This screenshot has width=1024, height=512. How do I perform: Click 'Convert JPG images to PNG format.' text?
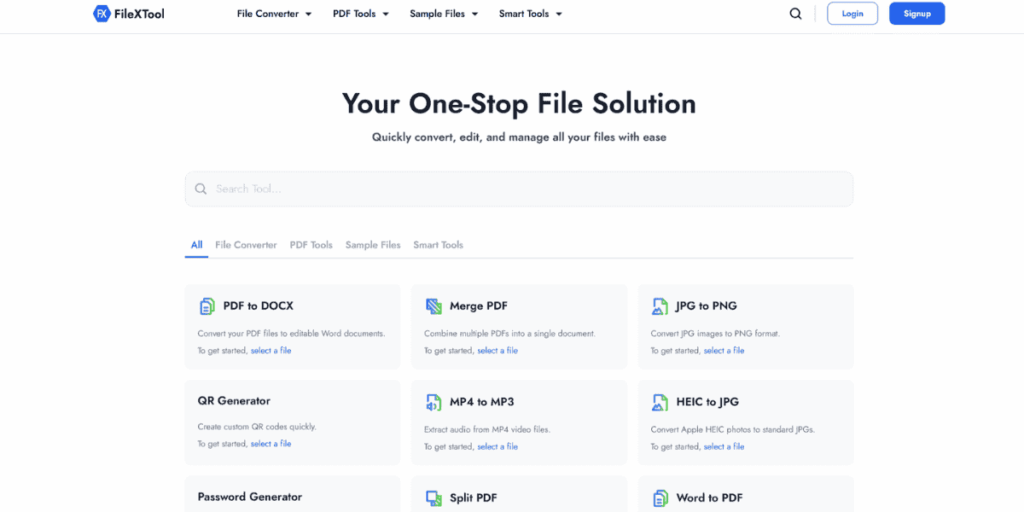716,334
